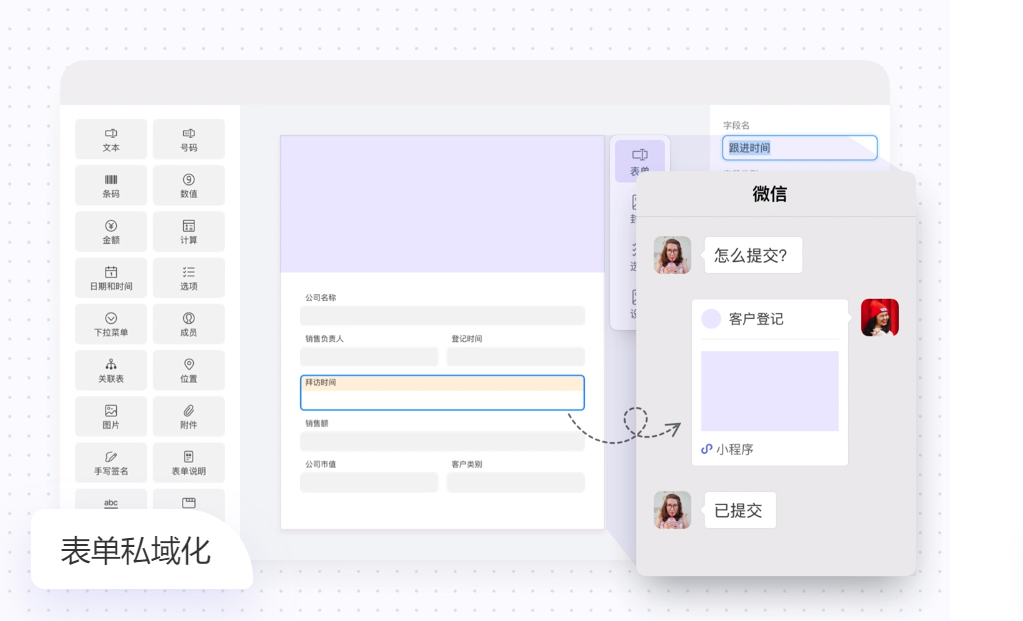This screenshot has width=1023, height=621.
Task: Choose the 条码 barcode widget
Action: (111, 185)
